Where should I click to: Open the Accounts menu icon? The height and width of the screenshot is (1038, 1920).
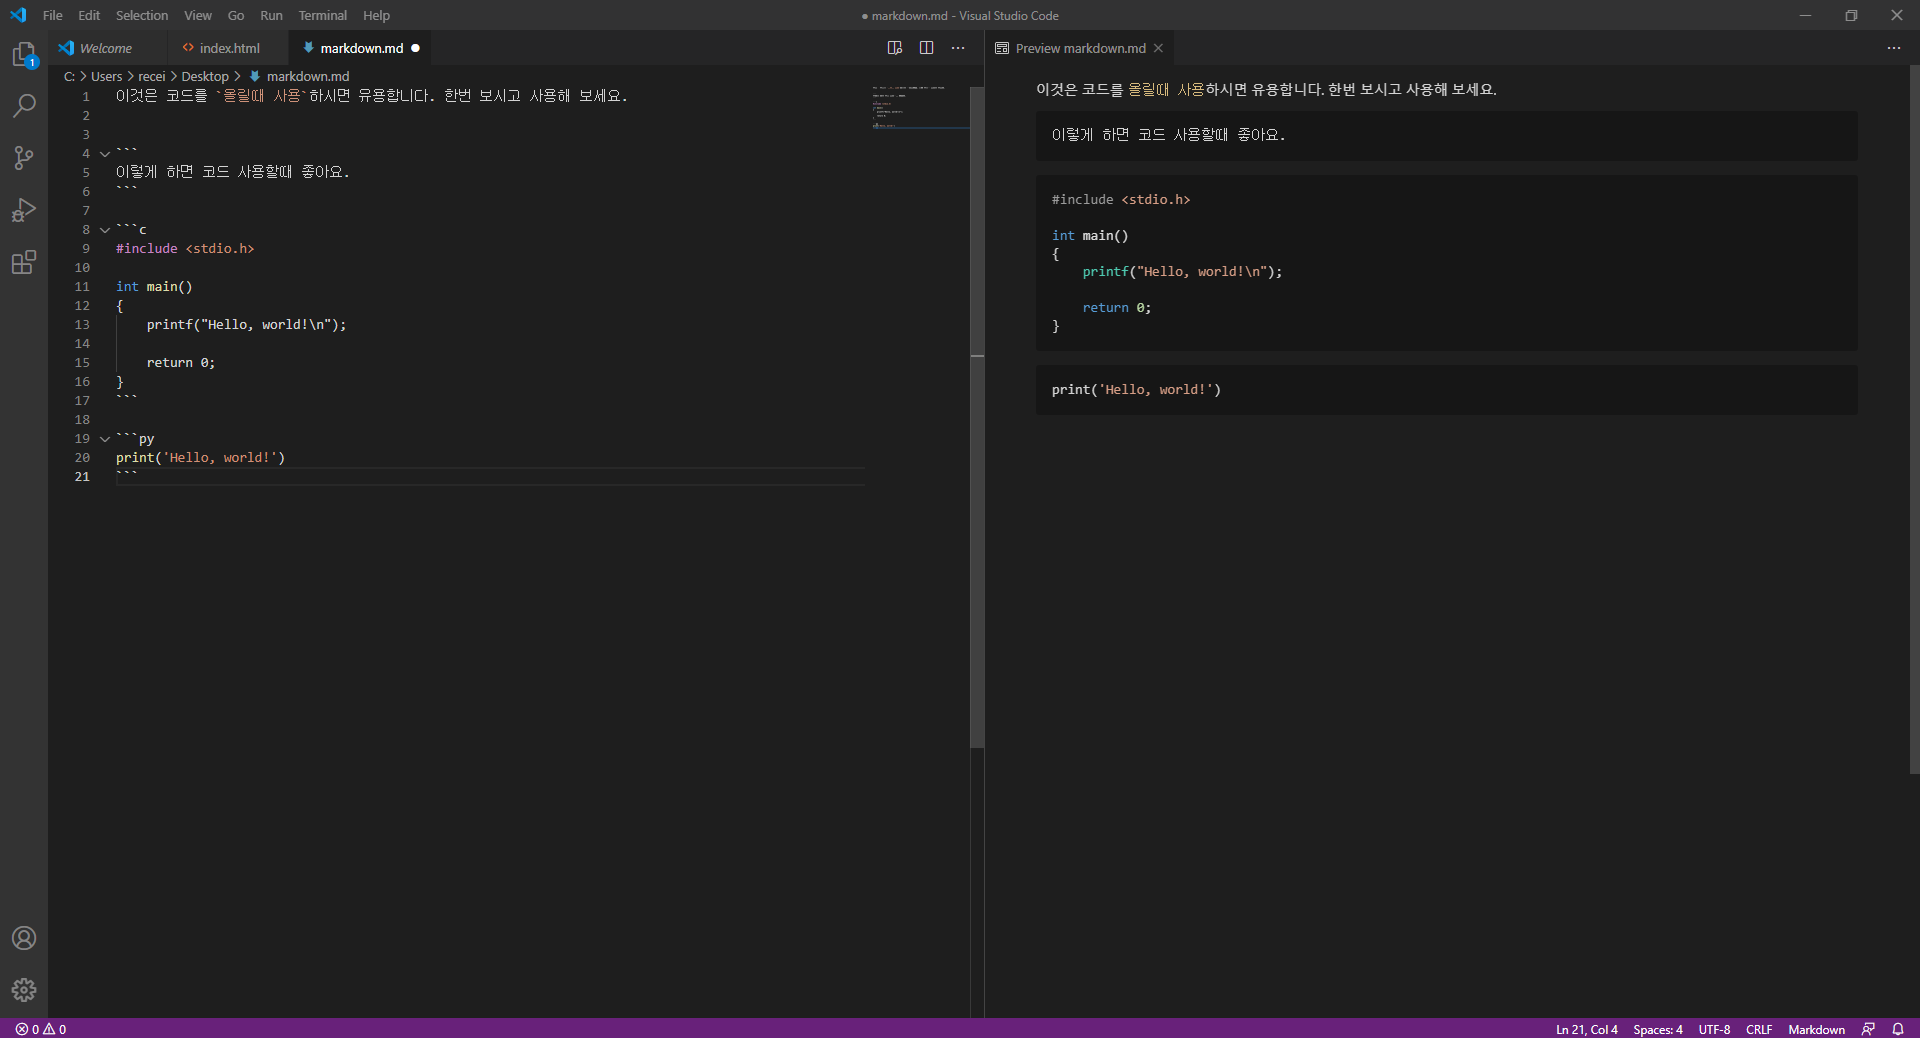(24, 938)
